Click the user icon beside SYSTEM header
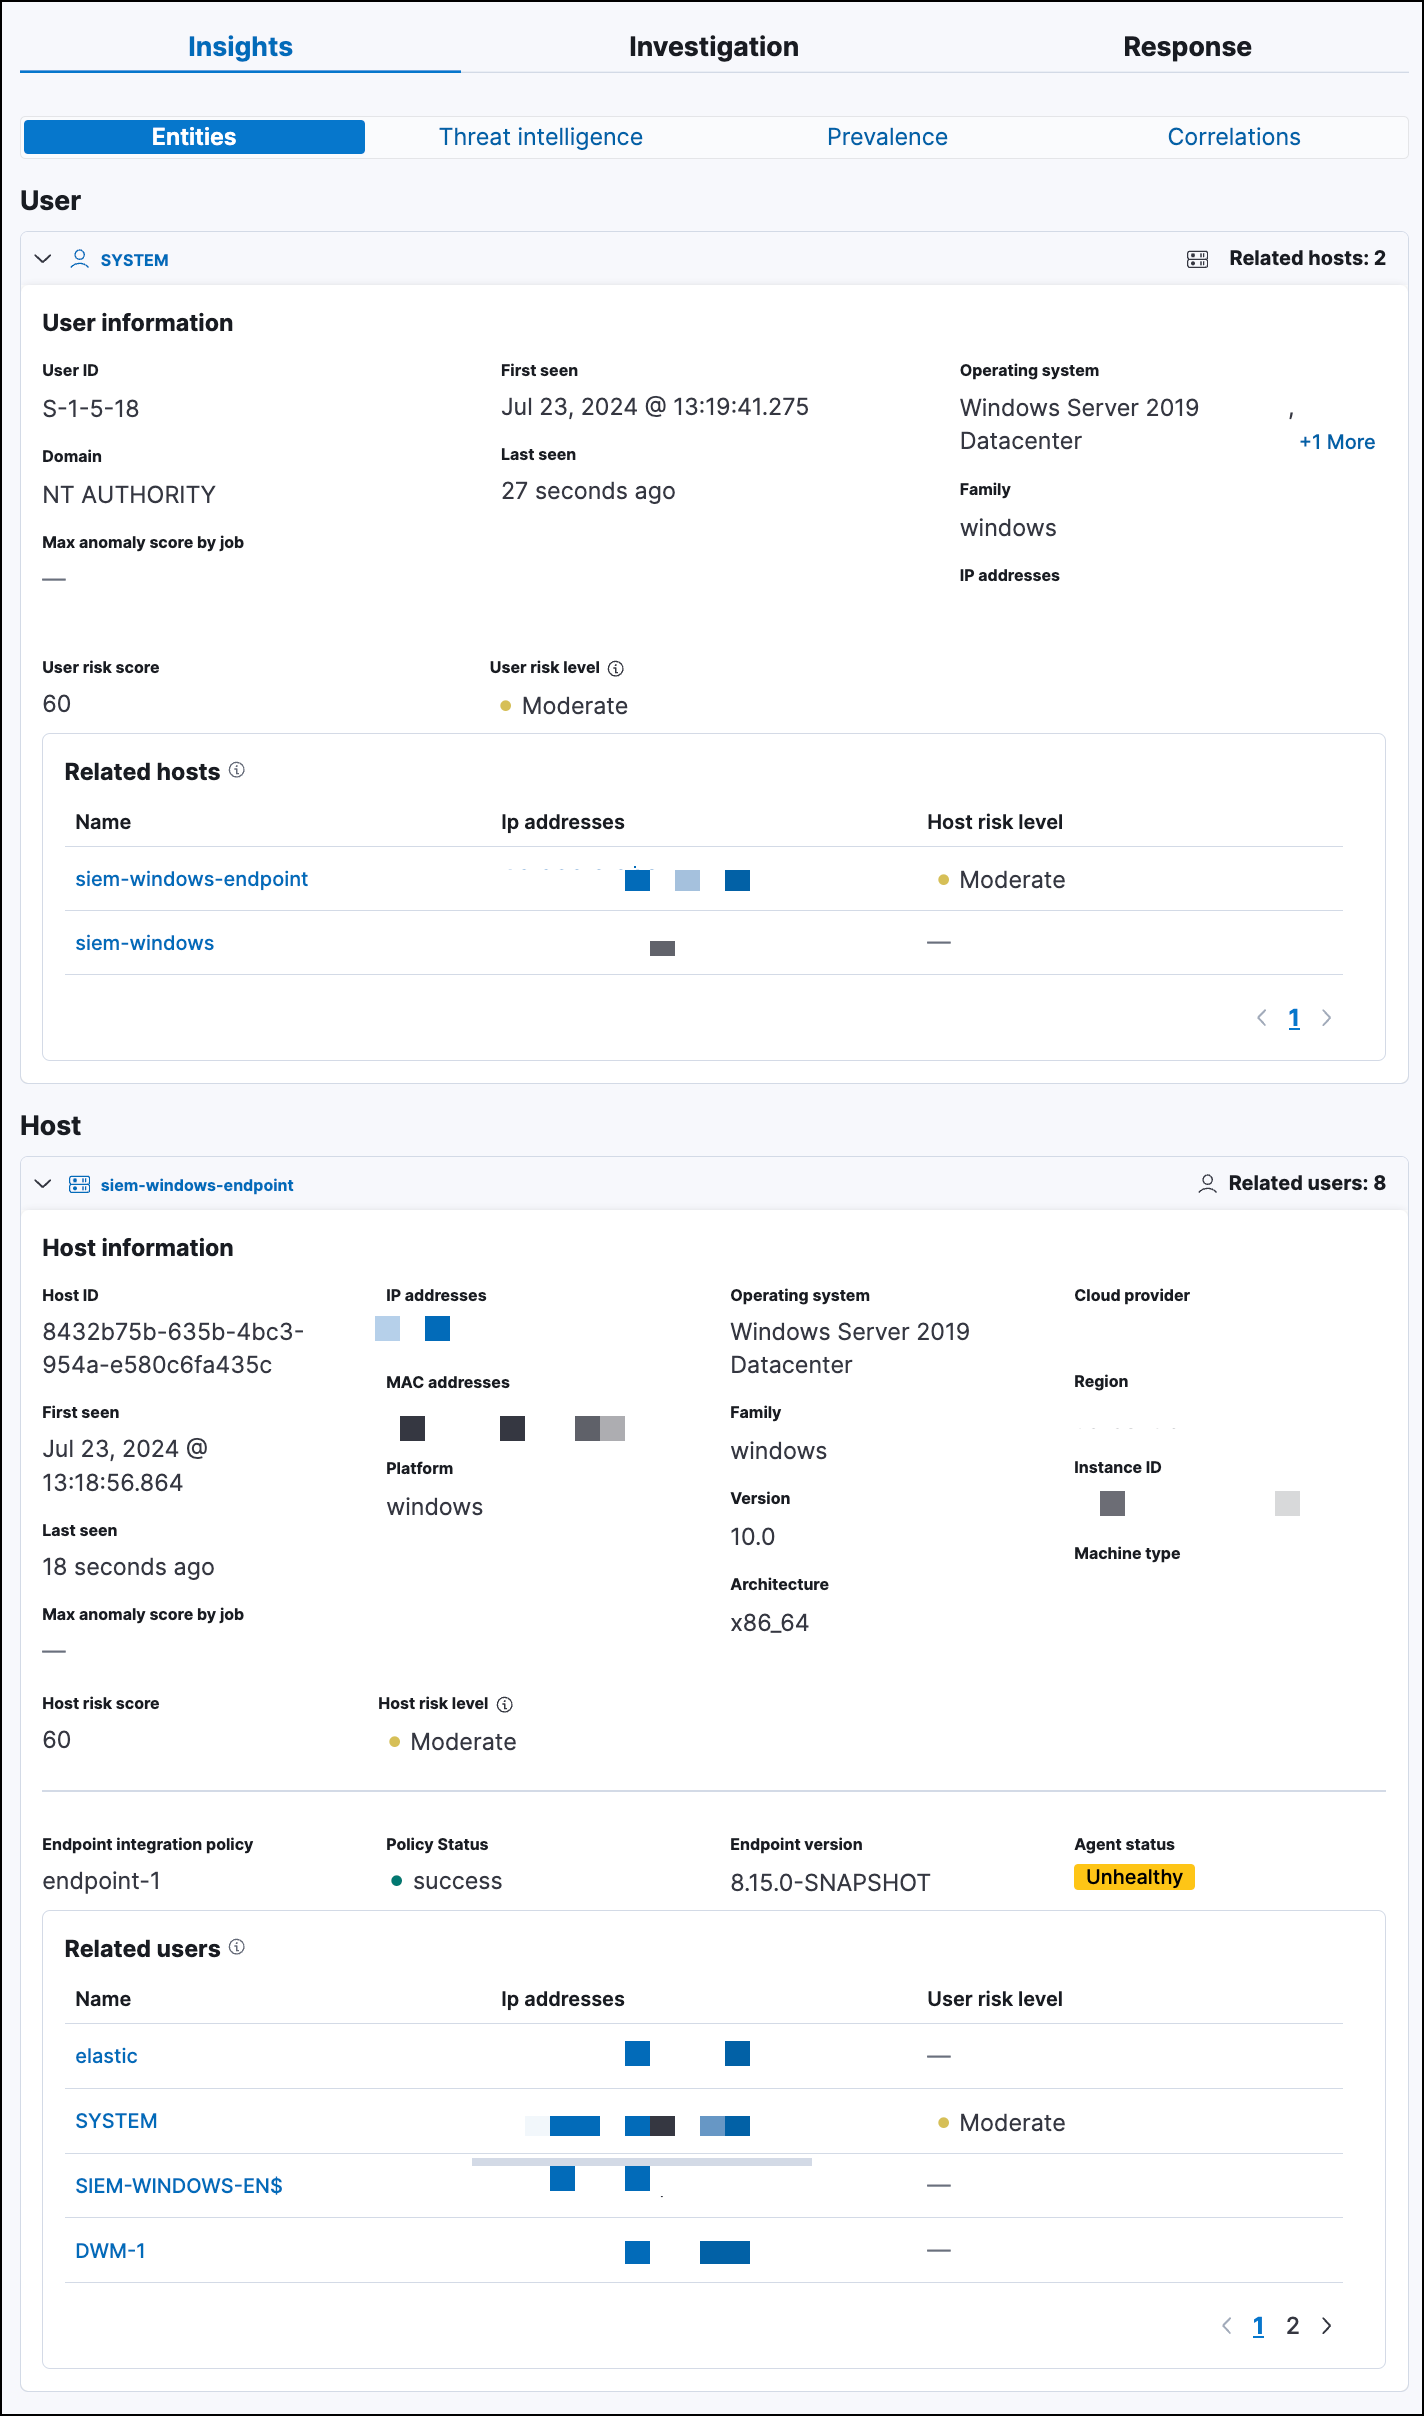 [80, 259]
